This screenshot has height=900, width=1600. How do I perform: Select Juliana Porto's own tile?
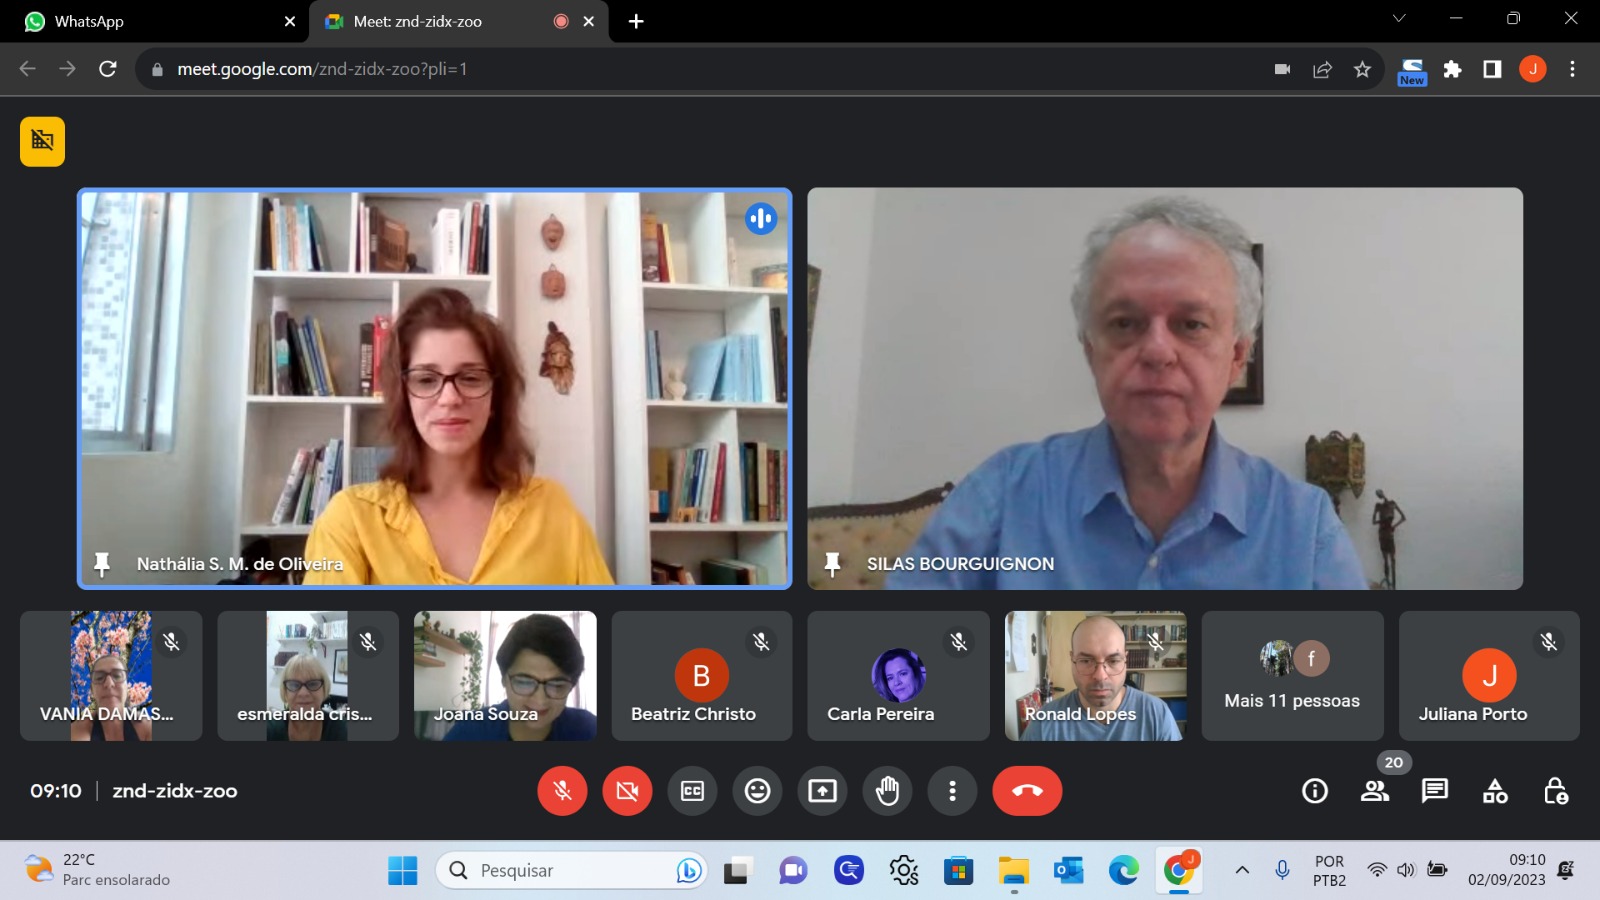tap(1489, 676)
